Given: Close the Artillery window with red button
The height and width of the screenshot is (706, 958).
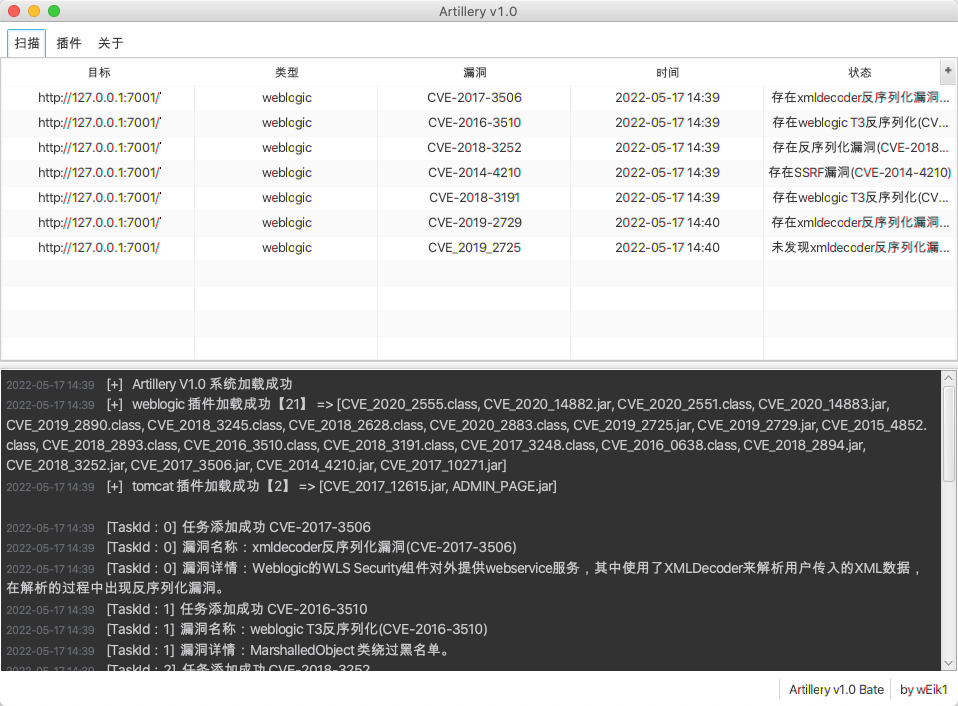Looking at the screenshot, I should pos(14,11).
